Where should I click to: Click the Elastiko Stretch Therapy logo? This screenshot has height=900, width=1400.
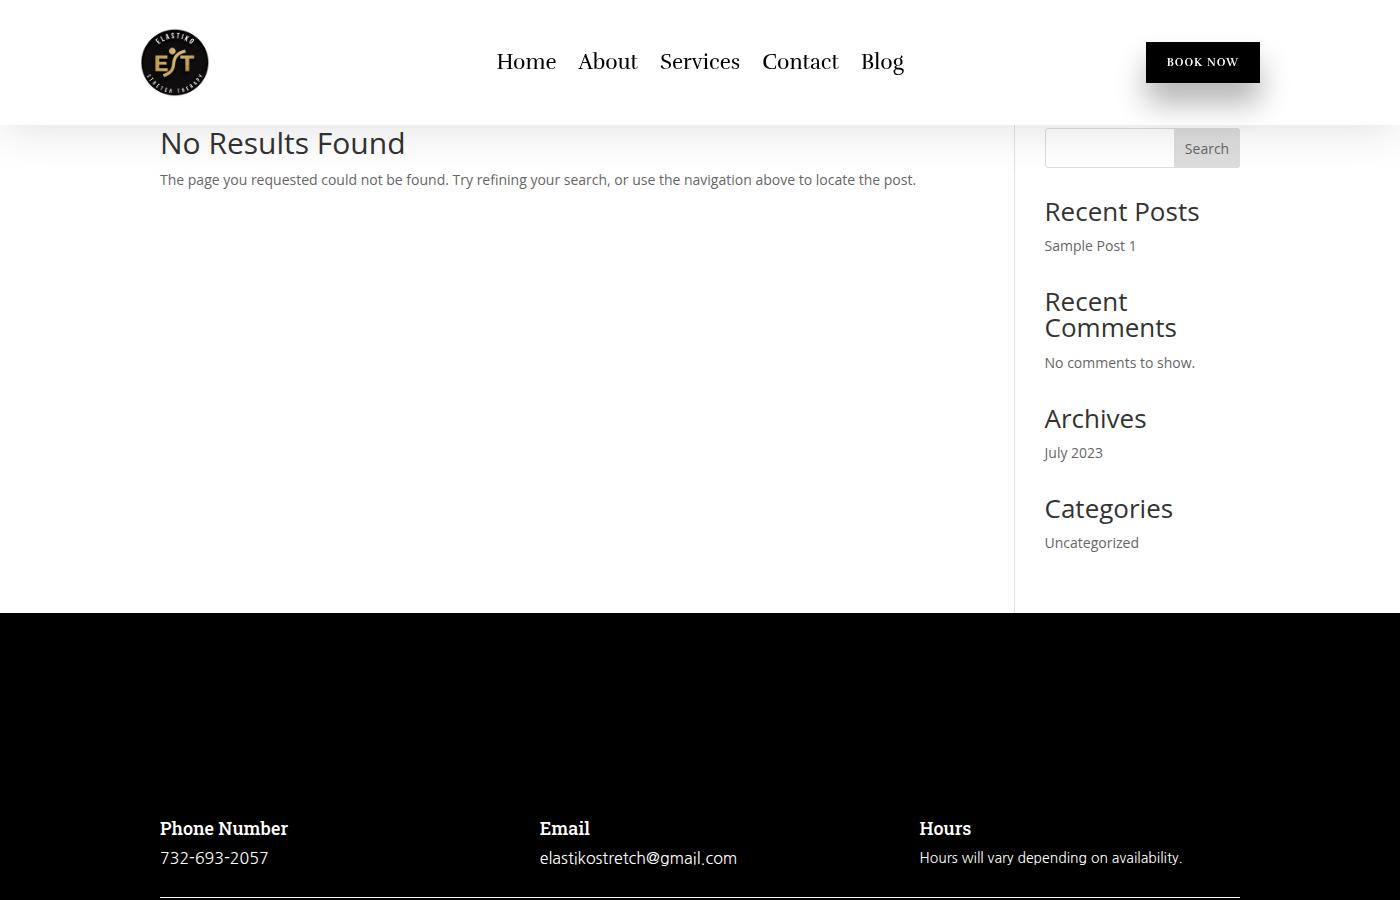point(175,62)
